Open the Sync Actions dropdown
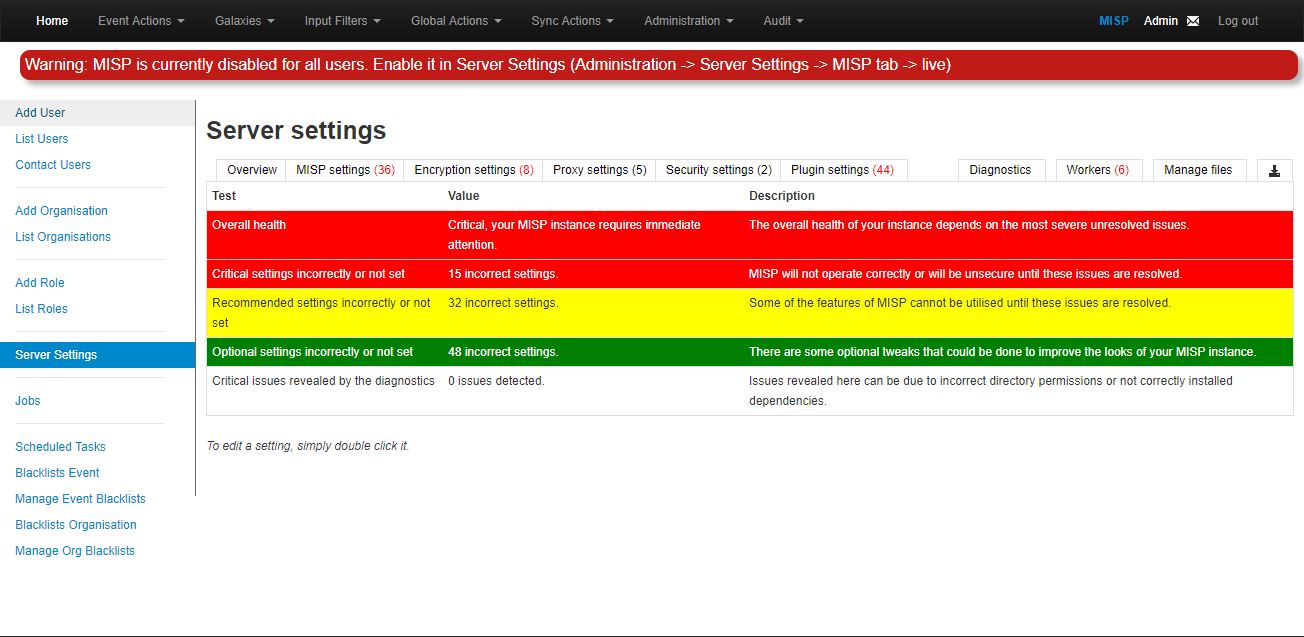This screenshot has width=1304, height=637. coord(571,20)
